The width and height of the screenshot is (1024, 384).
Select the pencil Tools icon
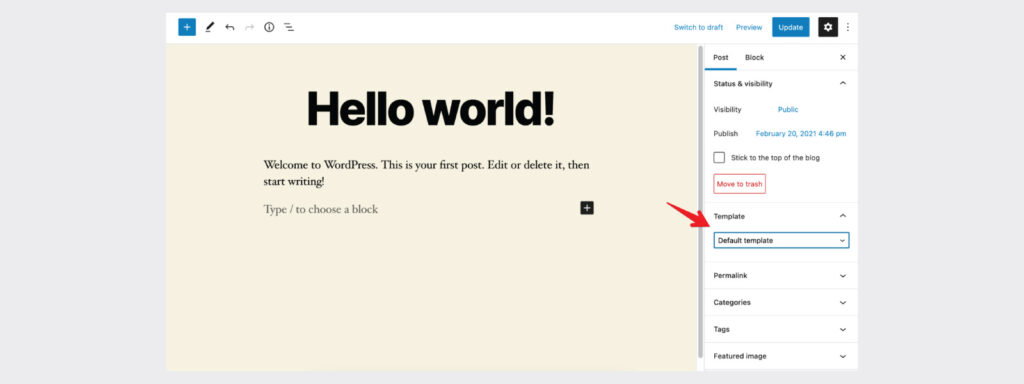tap(209, 27)
